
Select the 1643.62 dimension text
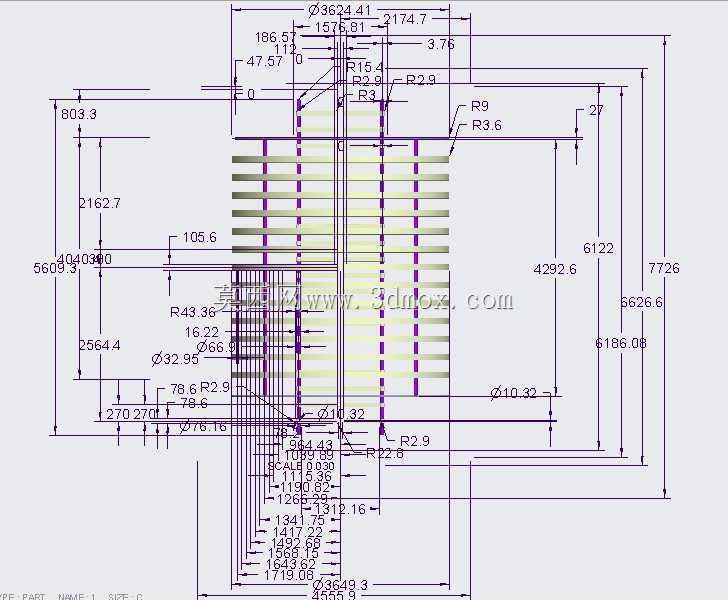pos(291,564)
